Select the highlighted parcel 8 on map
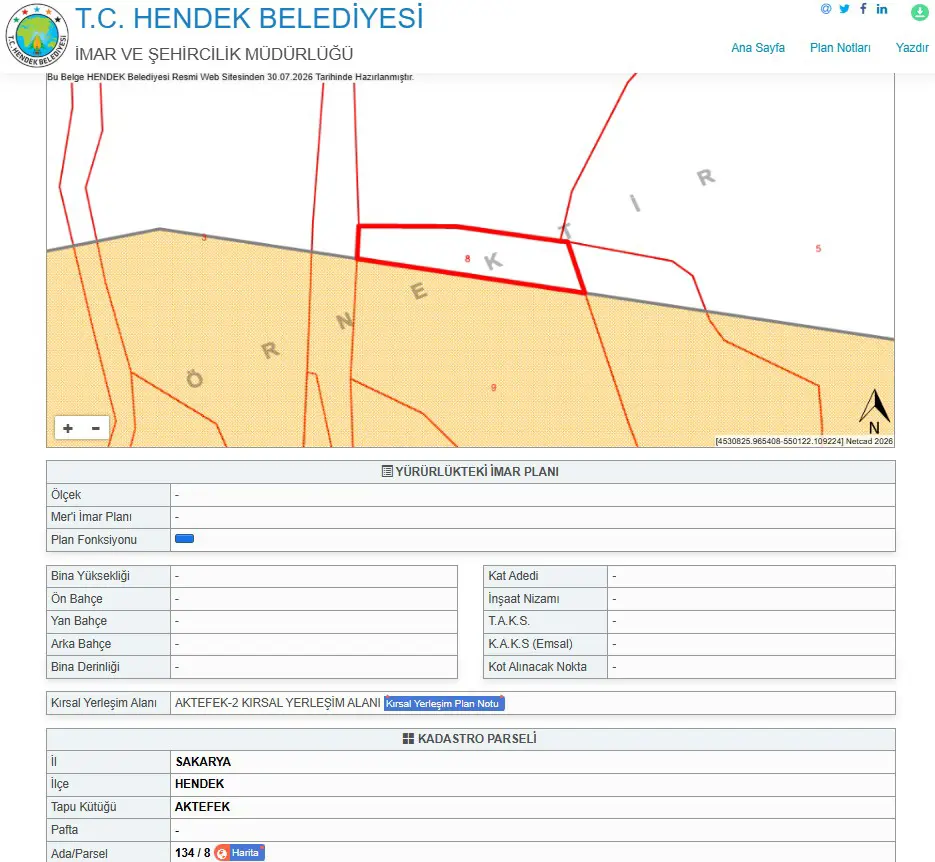Image resolution: width=935 pixels, height=862 pixels. pos(468,256)
